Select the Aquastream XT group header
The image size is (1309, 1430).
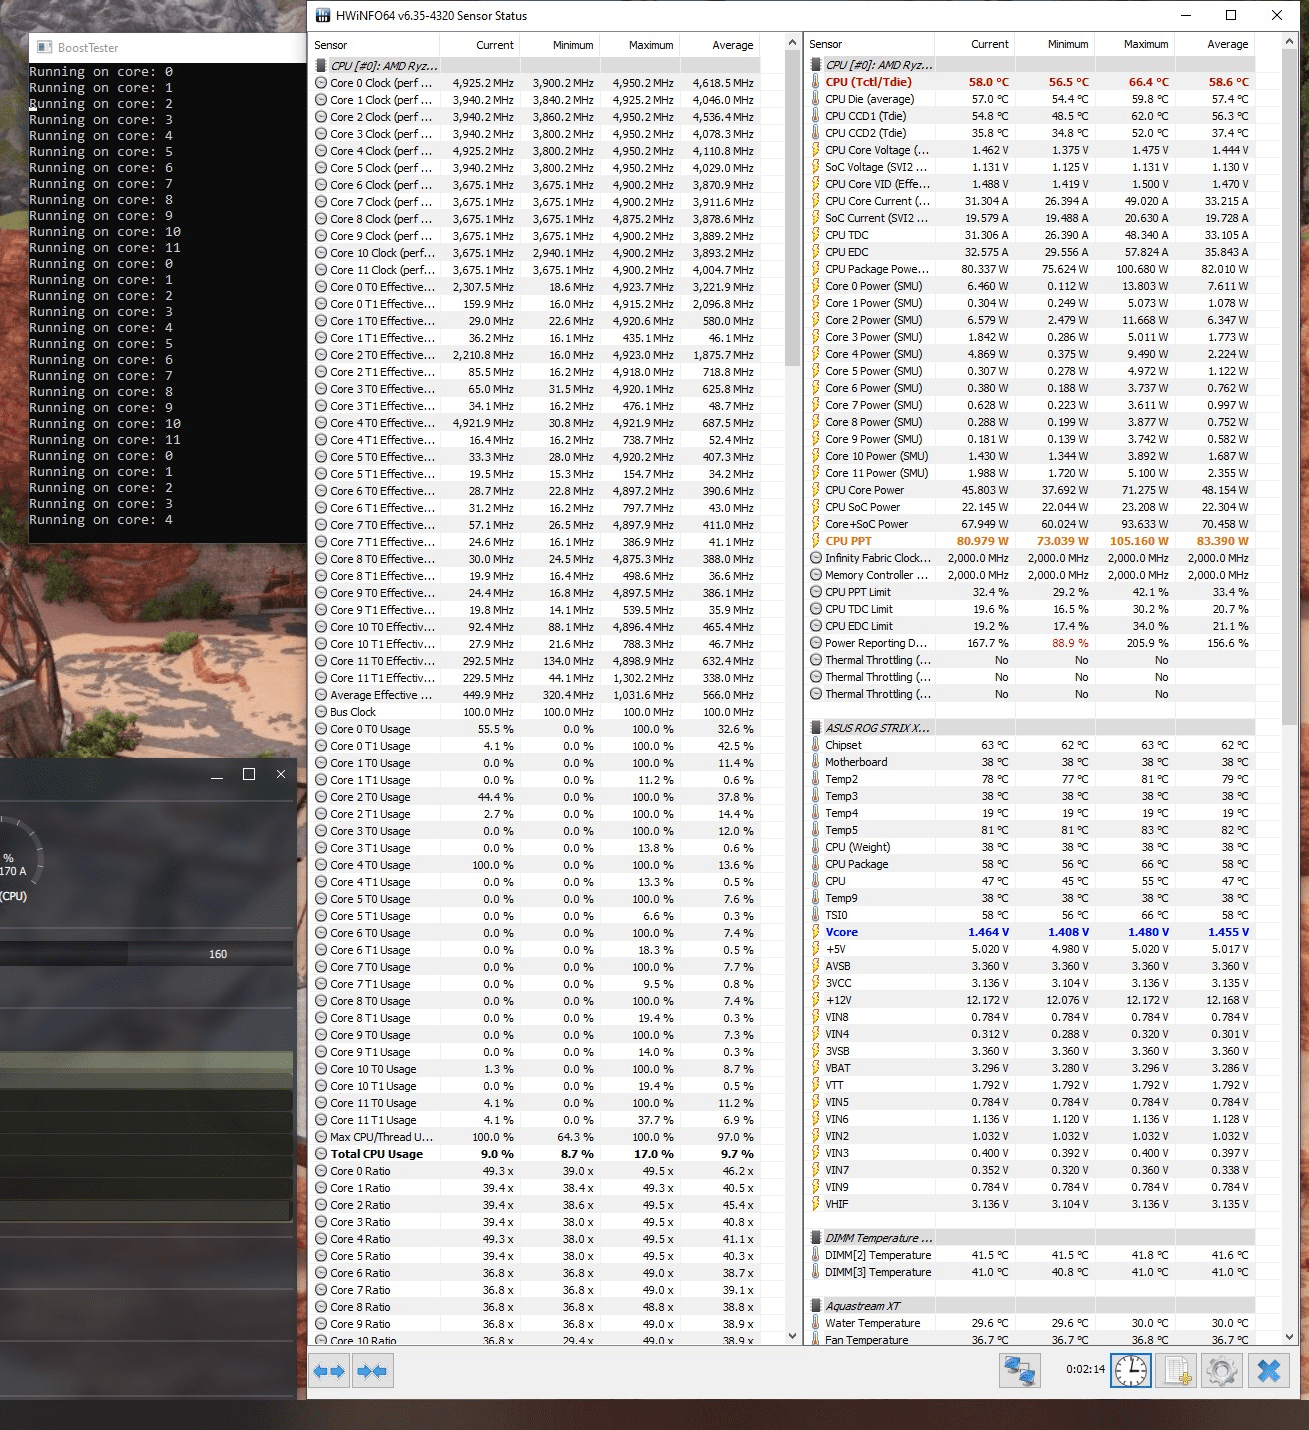pos(1031,1306)
